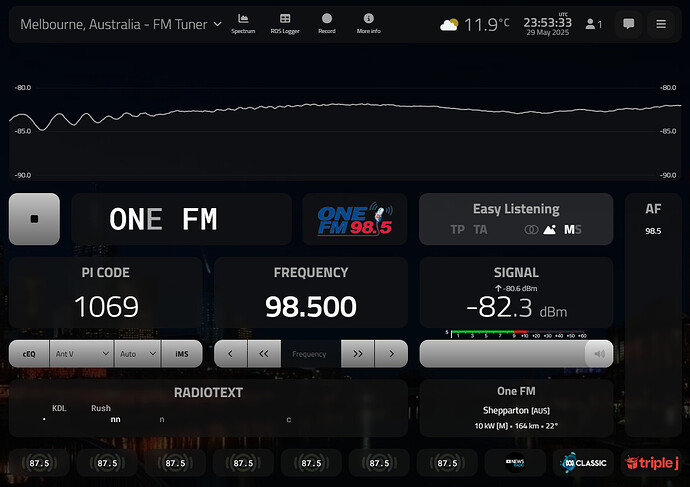The height and width of the screenshot is (487, 690).
Task: Open the Ant V antenna dropdown
Action: [82, 354]
